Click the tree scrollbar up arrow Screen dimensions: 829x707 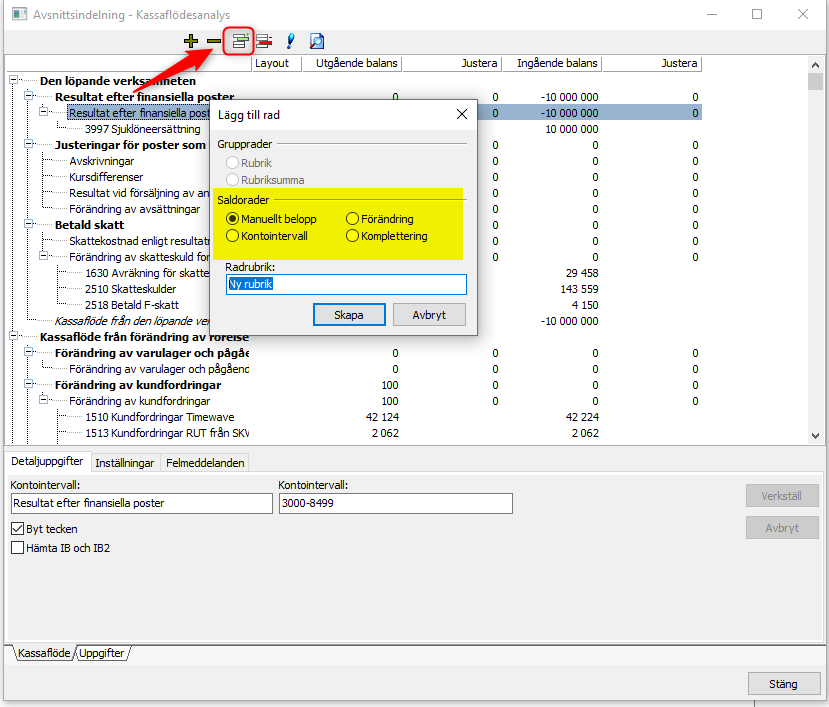point(815,65)
